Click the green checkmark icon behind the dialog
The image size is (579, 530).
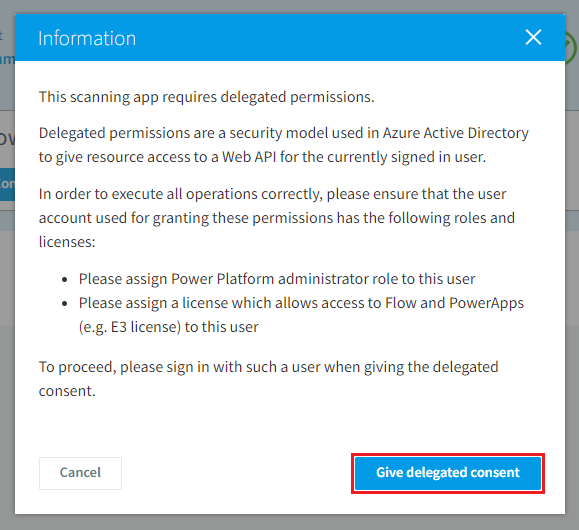[571, 48]
